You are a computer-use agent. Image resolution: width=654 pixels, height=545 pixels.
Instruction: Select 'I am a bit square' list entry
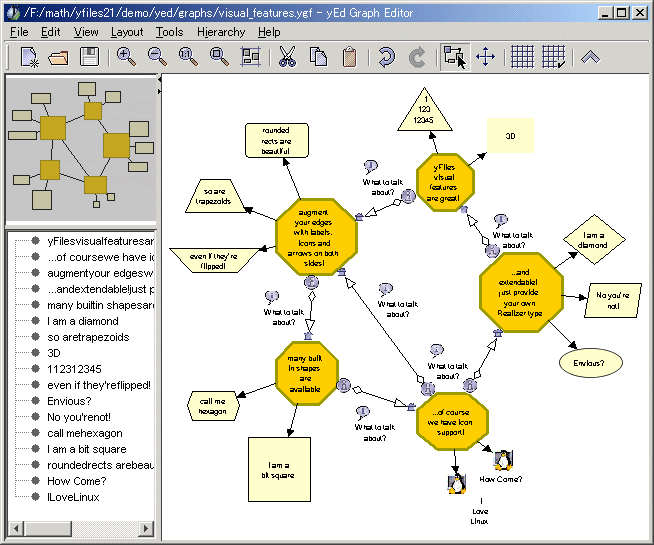point(86,449)
